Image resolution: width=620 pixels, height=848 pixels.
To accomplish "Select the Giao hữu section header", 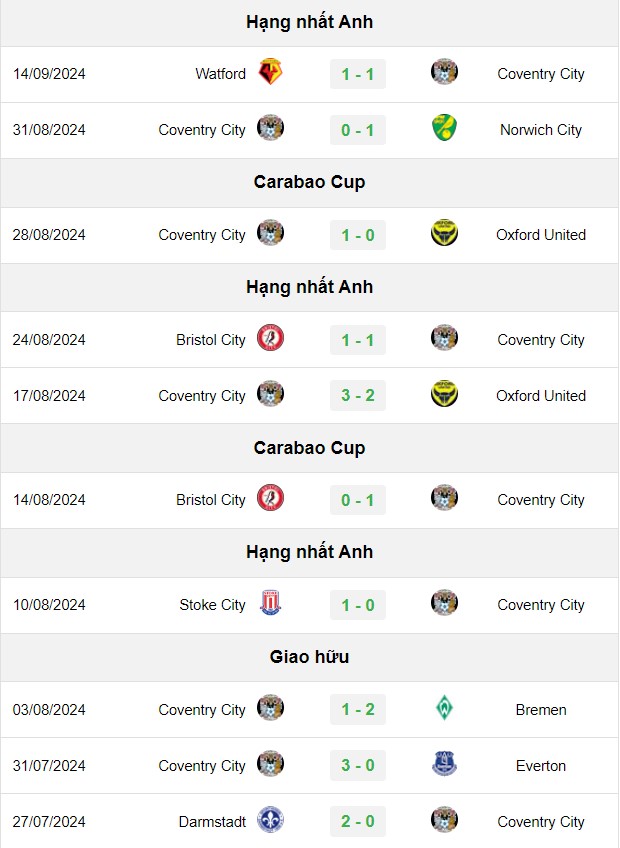I will pyautogui.click(x=309, y=657).
